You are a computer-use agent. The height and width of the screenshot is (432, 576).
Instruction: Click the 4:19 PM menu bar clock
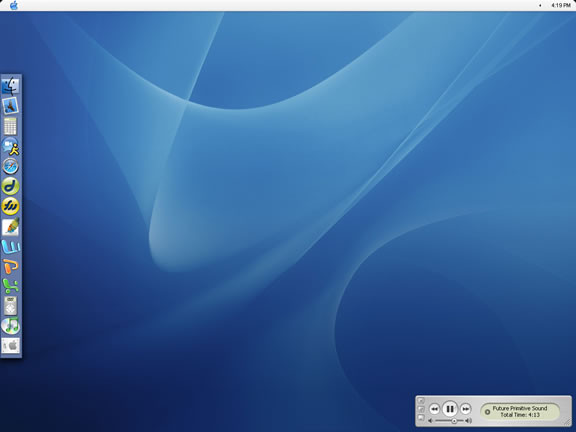click(x=561, y=5)
